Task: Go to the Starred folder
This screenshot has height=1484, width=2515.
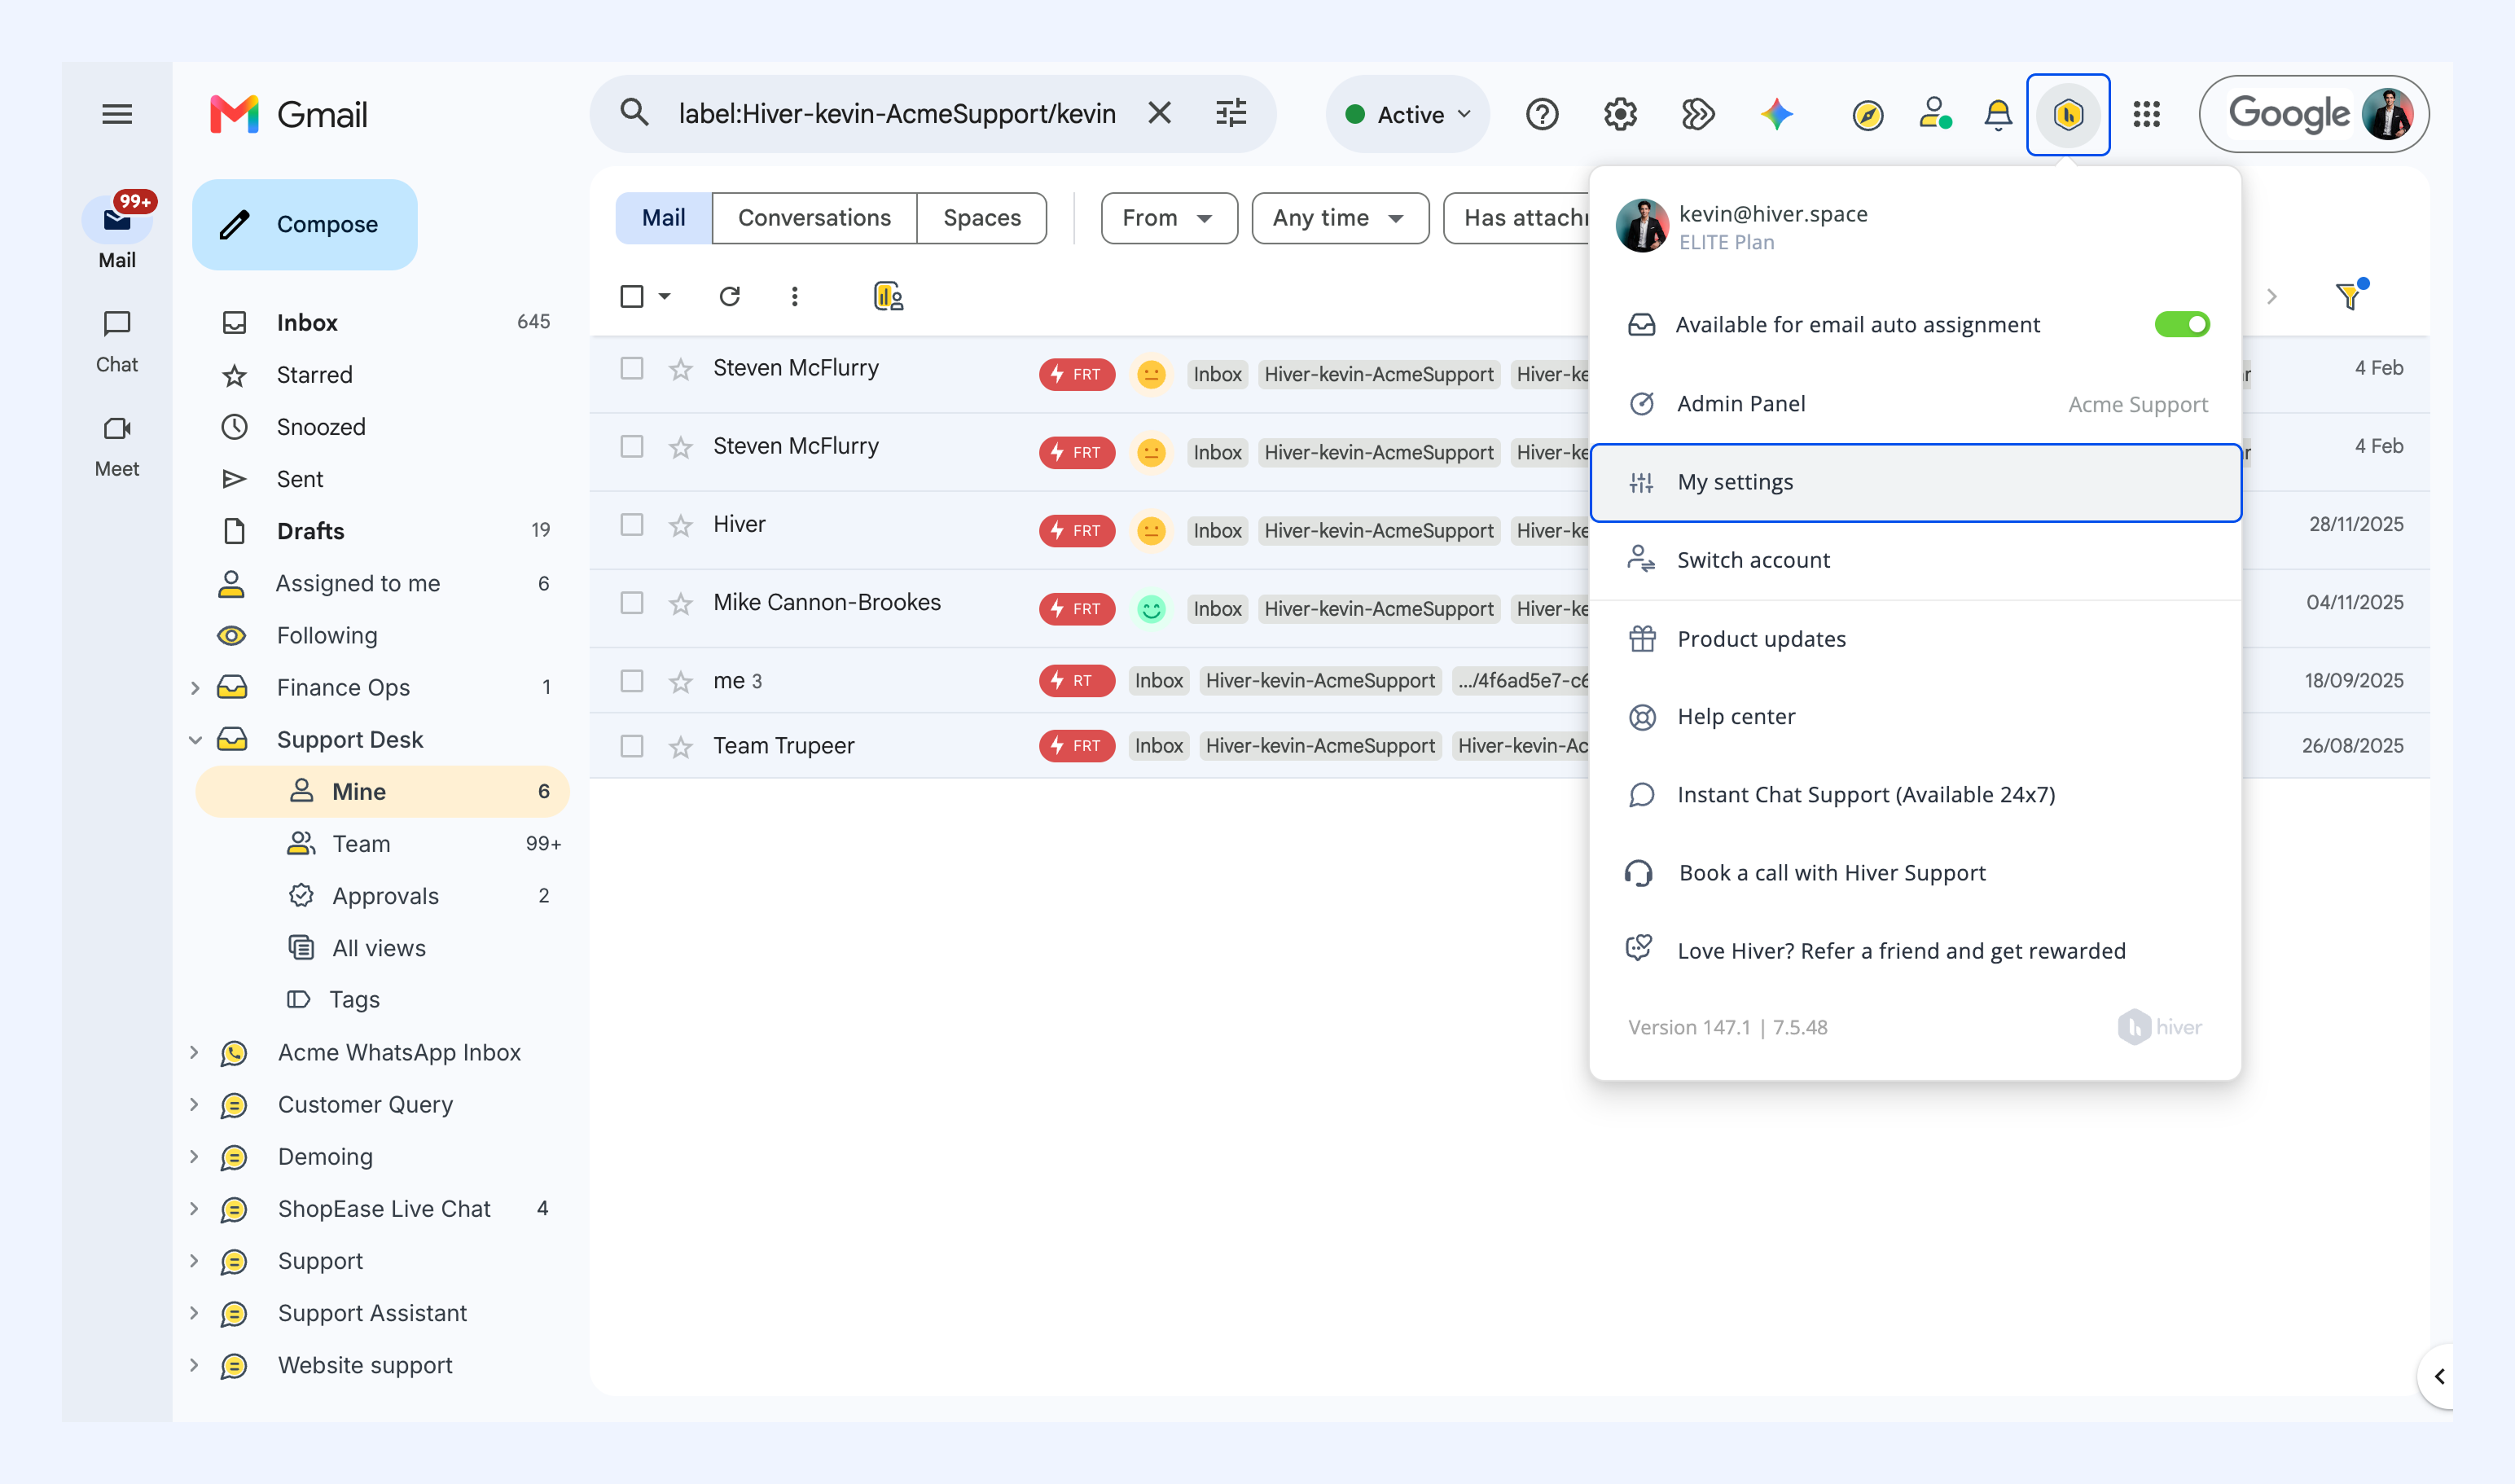Action: coord(382,375)
